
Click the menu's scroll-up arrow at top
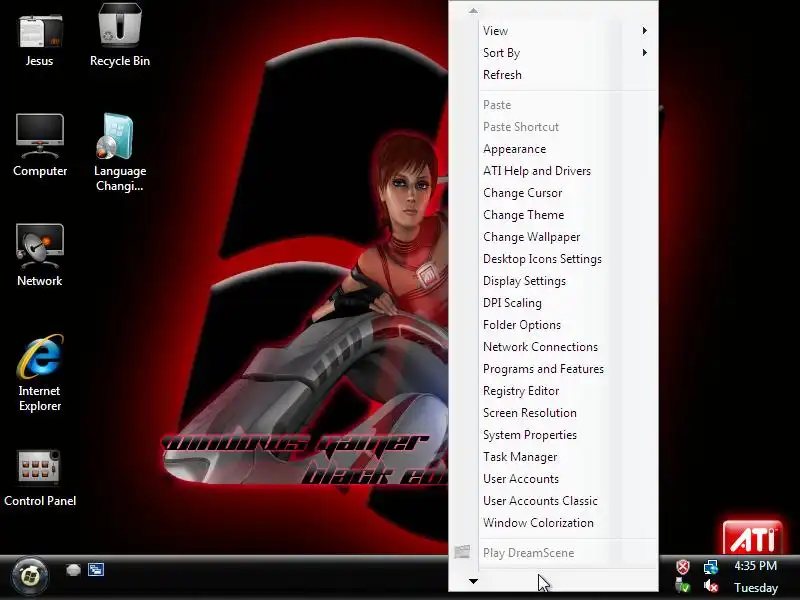(473, 11)
